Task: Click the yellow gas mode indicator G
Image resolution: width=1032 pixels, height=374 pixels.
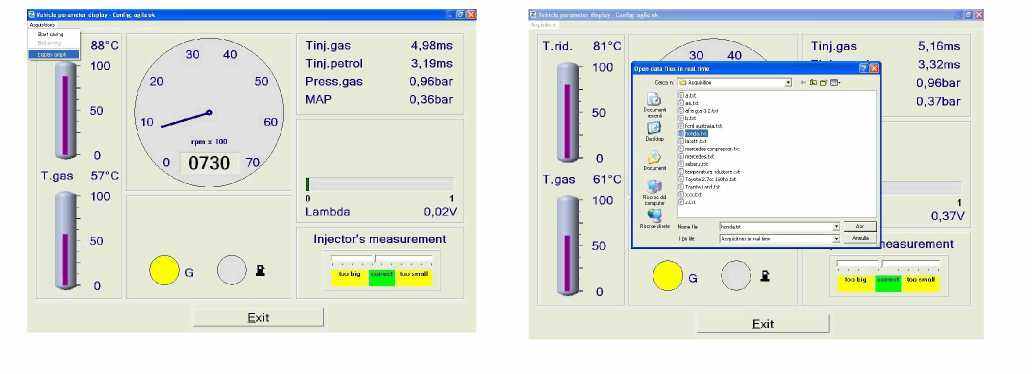Action: (x=164, y=270)
